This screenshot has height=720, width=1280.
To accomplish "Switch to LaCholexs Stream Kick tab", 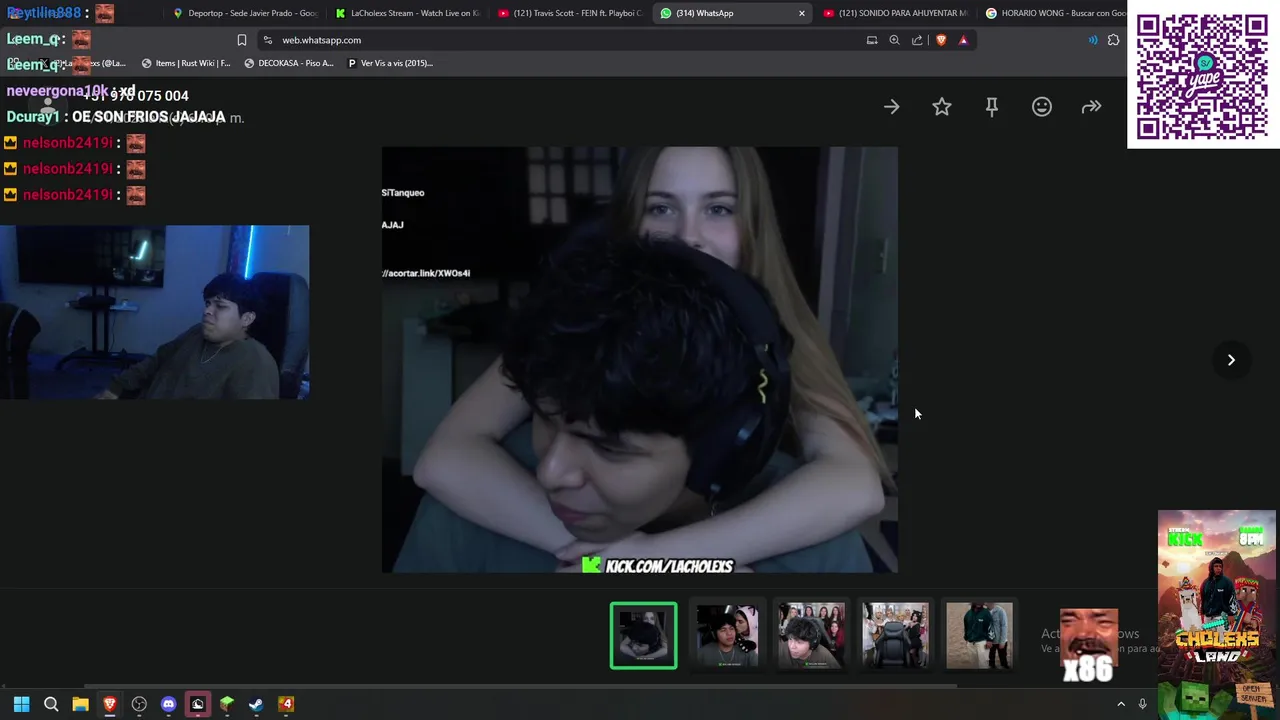I will (408, 13).
